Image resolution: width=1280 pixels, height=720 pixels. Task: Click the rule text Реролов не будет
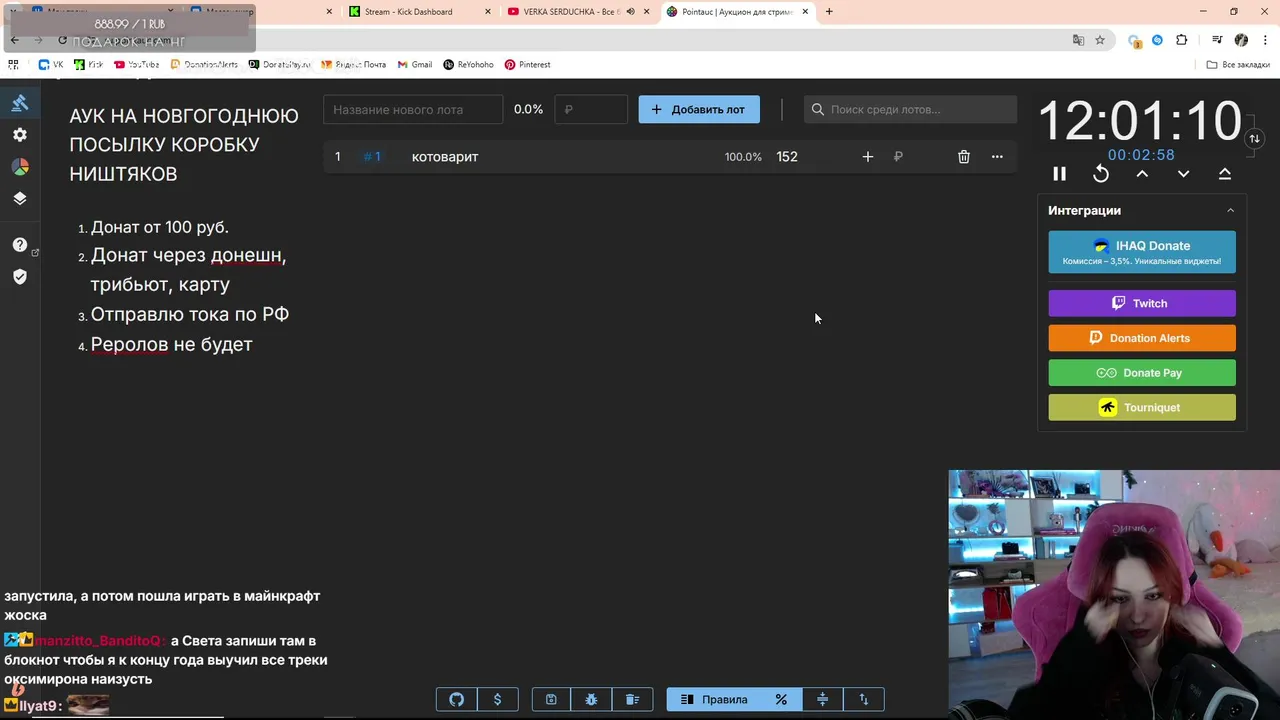[x=171, y=344]
